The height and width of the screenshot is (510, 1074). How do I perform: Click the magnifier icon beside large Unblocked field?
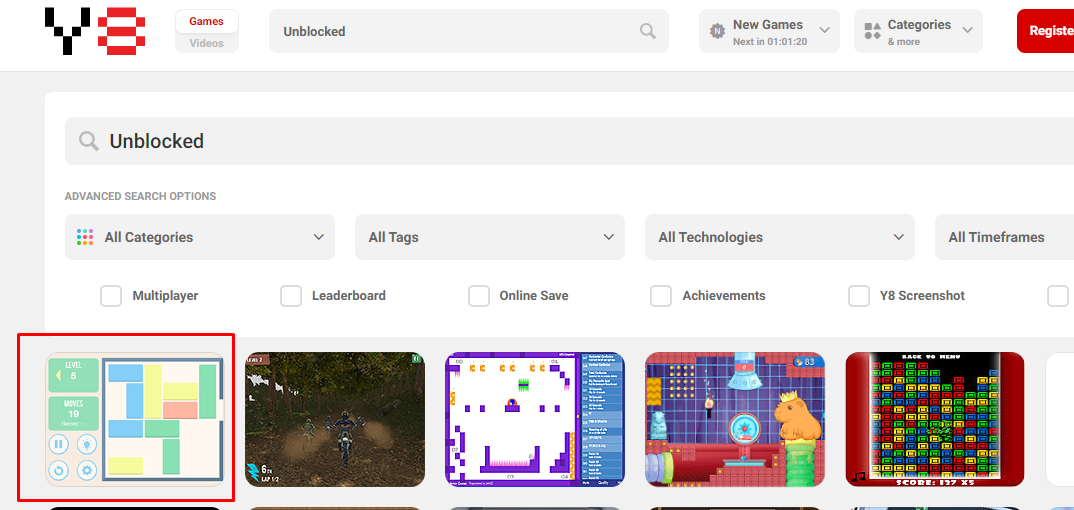tap(88, 141)
